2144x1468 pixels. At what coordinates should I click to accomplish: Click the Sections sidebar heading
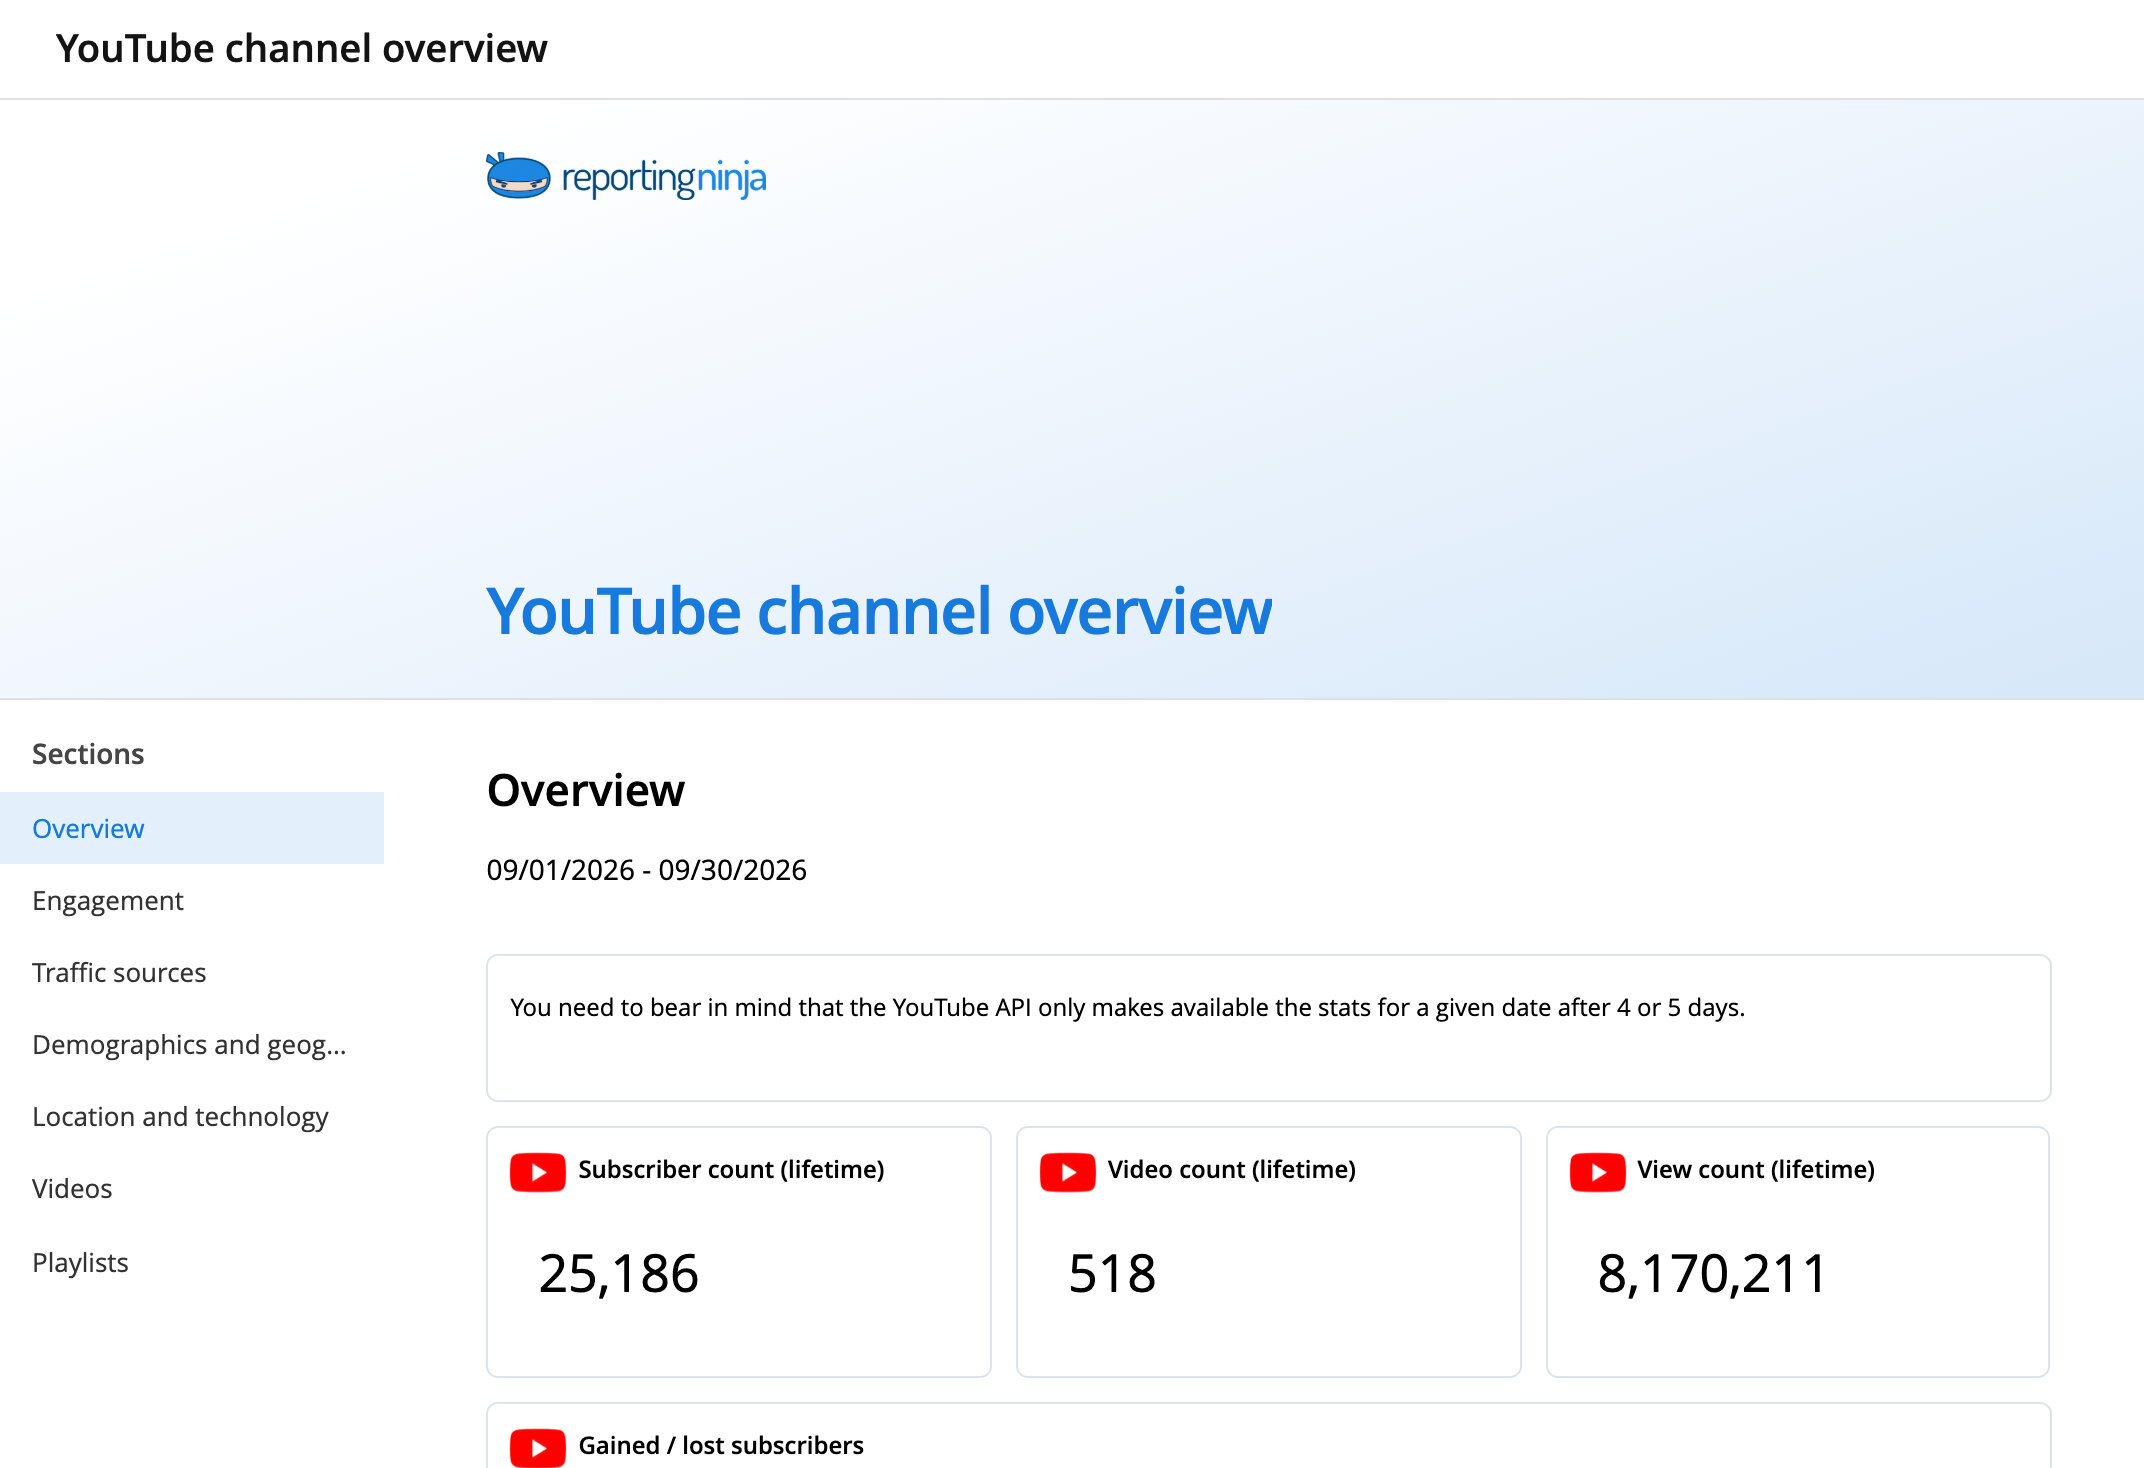[88, 754]
